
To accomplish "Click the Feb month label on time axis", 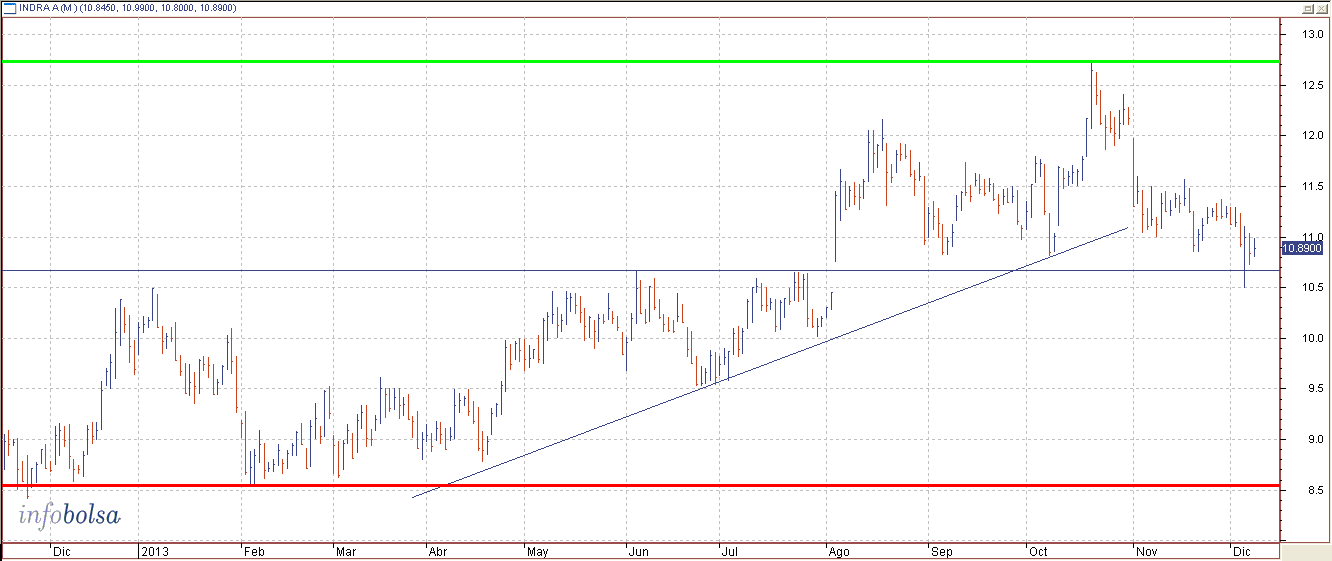I will coord(254,551).
